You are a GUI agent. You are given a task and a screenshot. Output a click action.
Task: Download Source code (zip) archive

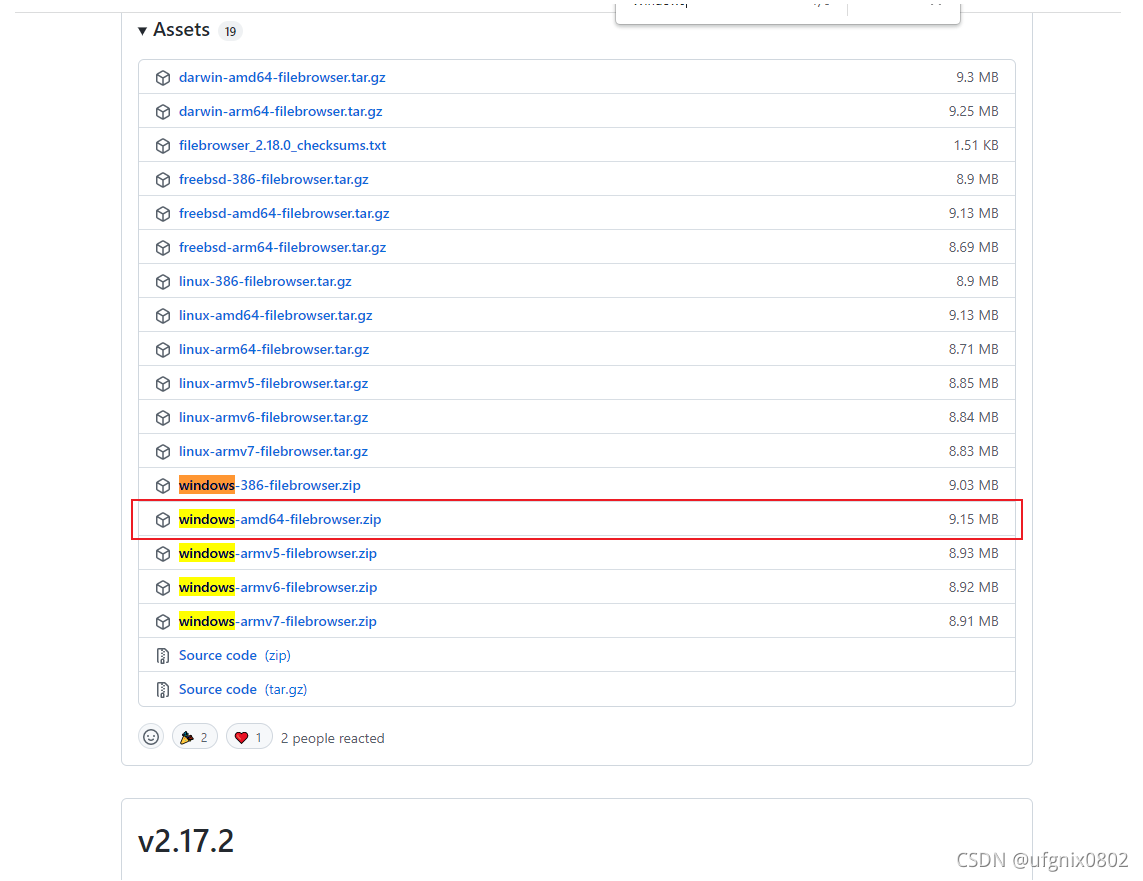tap(235, 655)
